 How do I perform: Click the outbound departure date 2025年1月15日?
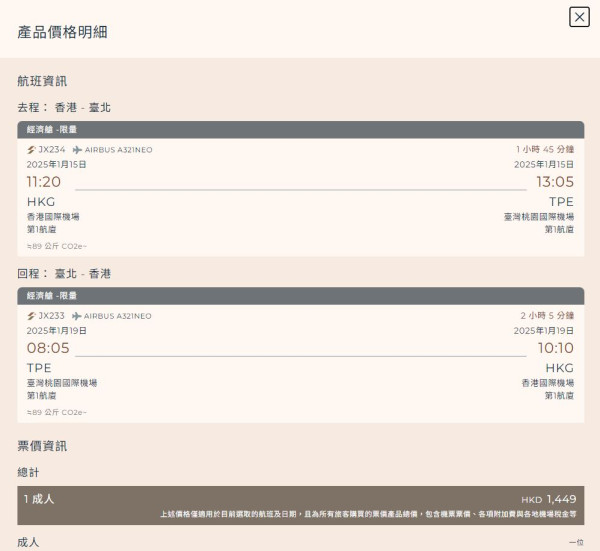click(56, 165)
